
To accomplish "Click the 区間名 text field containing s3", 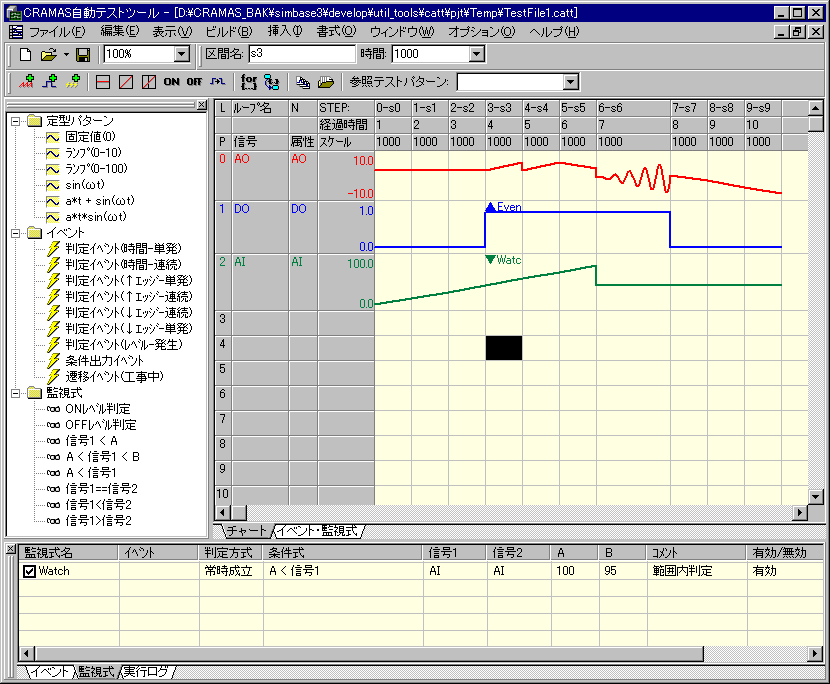I will [301, 54].
